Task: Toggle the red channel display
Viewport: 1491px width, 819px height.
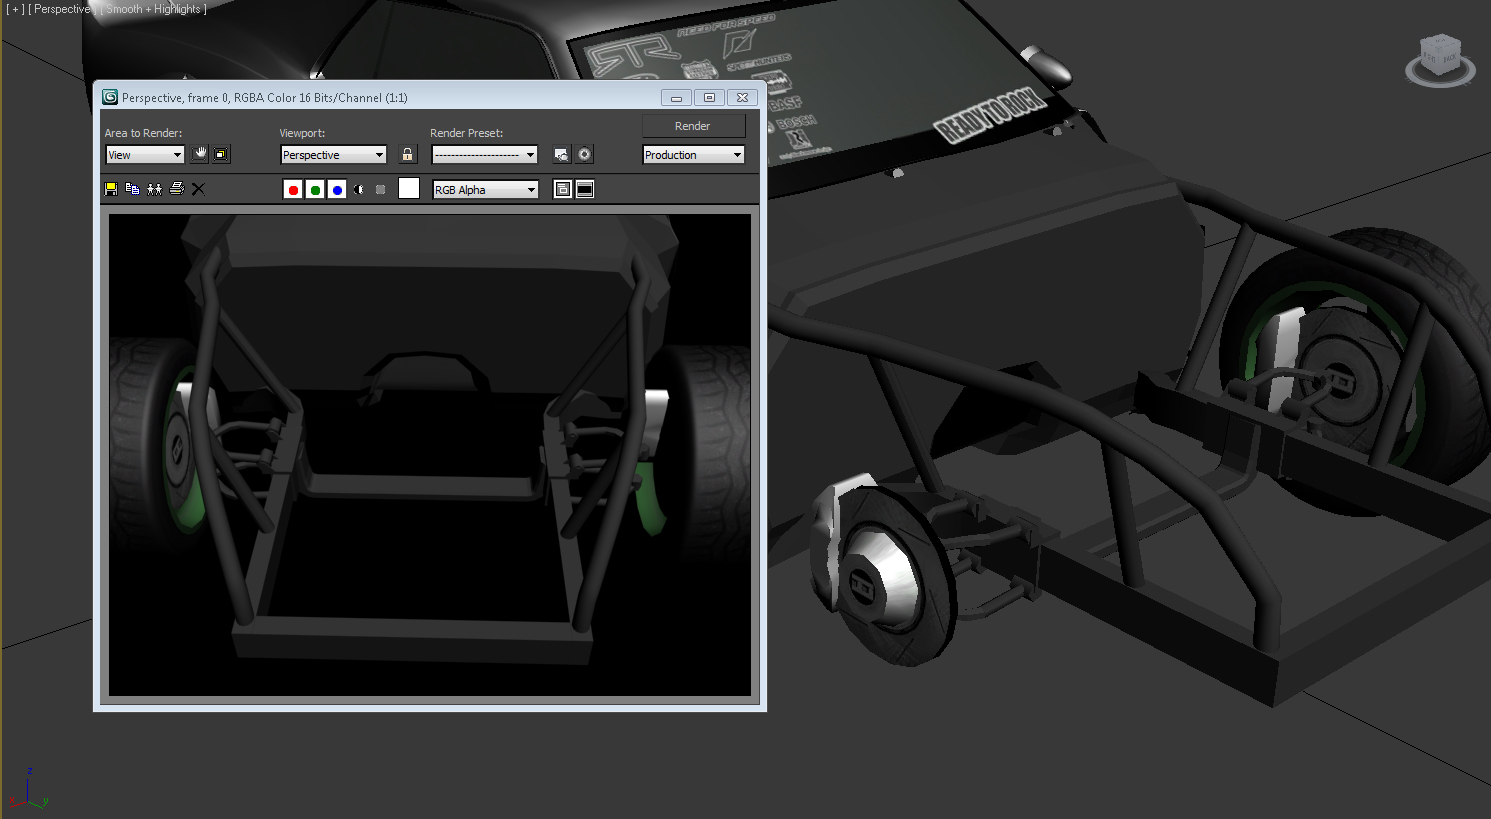Action: coord(293,190)
